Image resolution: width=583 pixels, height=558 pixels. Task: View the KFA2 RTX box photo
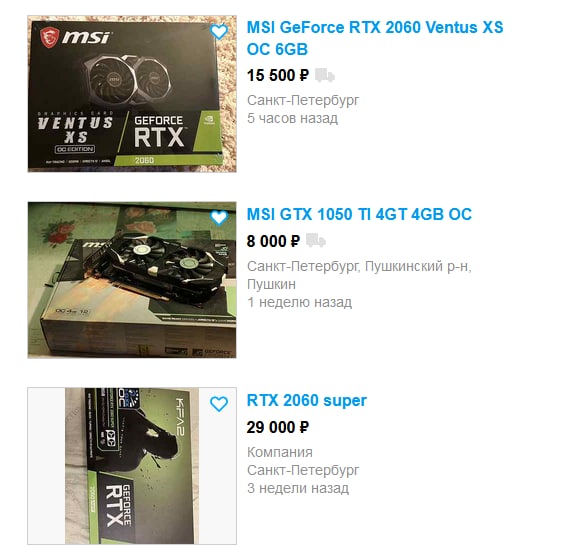132,466
